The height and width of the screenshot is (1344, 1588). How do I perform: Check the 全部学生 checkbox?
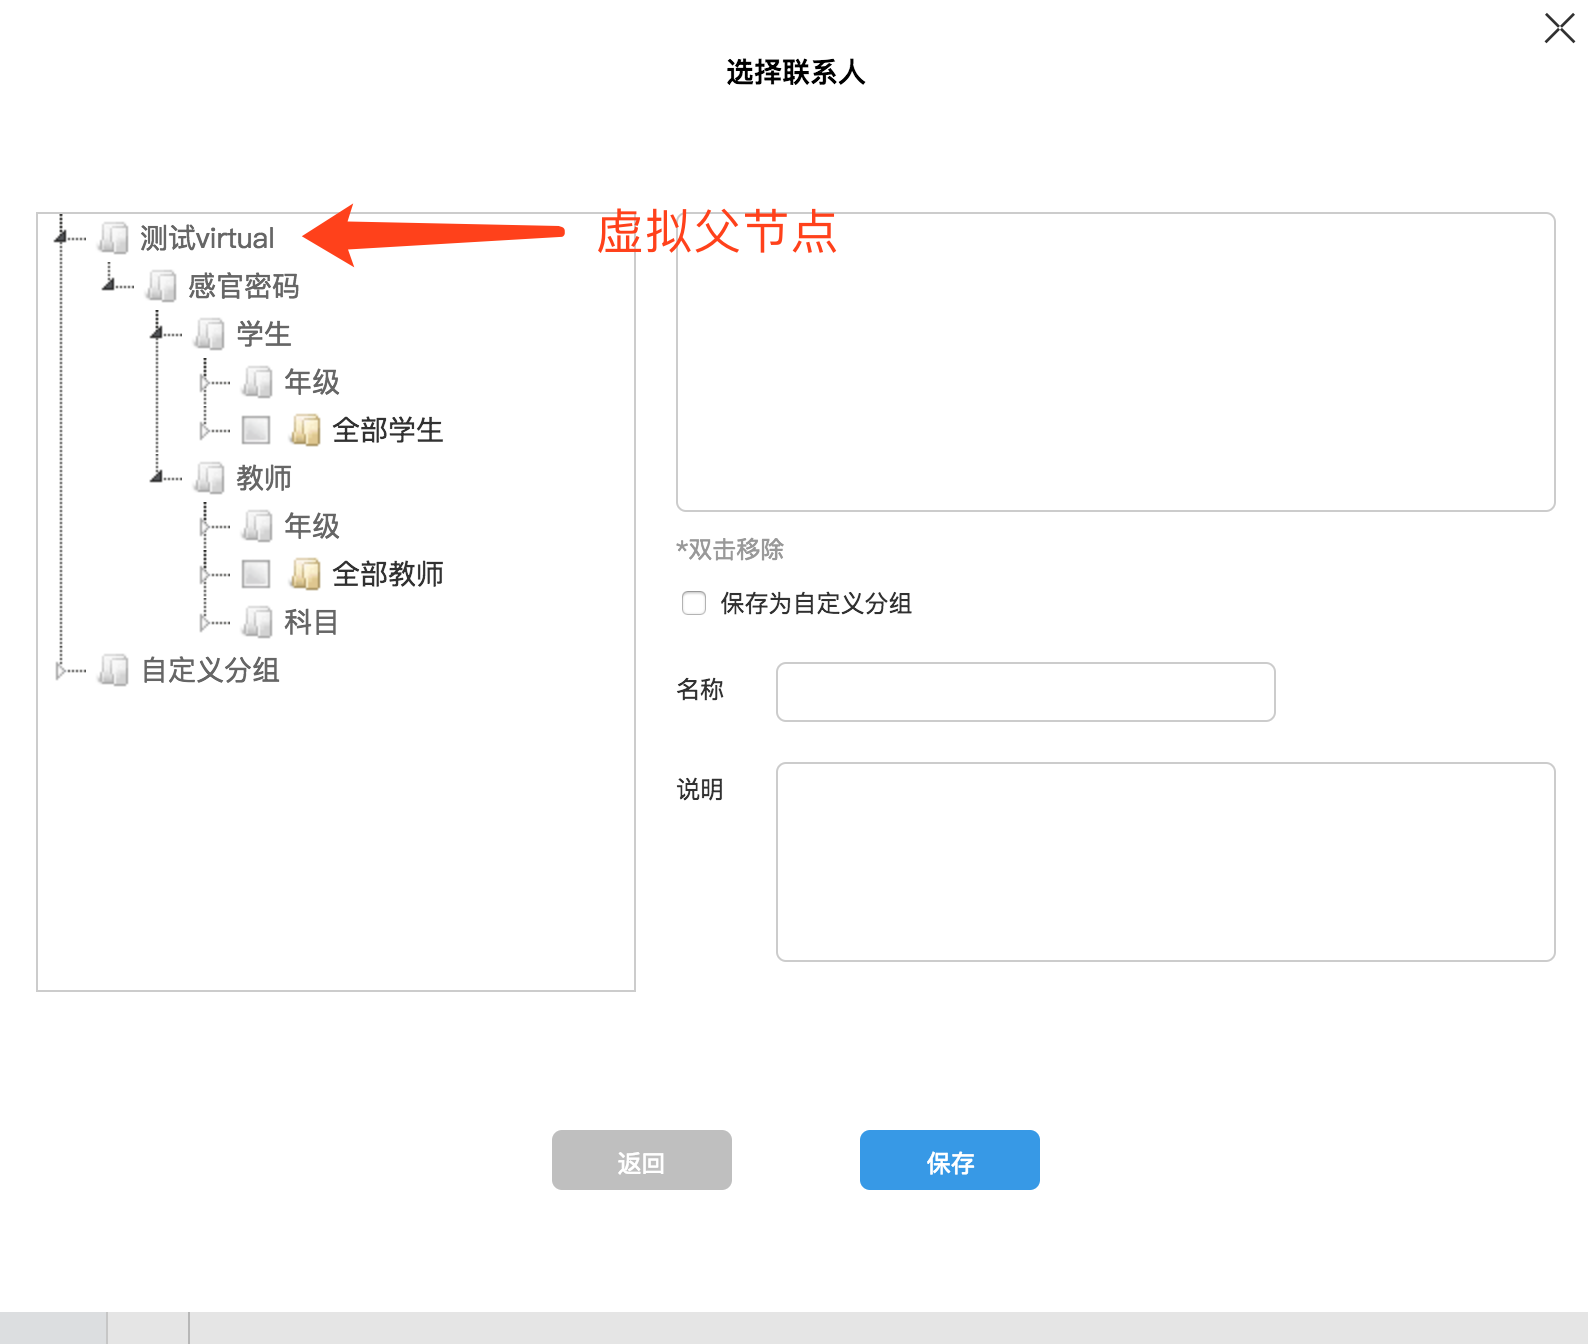click(x=256, y=430)
